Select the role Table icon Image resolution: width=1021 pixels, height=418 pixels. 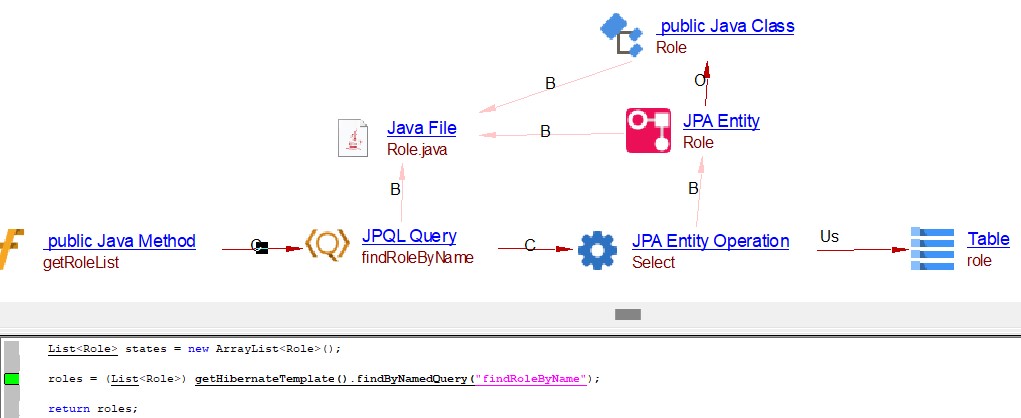pos(932,249)
